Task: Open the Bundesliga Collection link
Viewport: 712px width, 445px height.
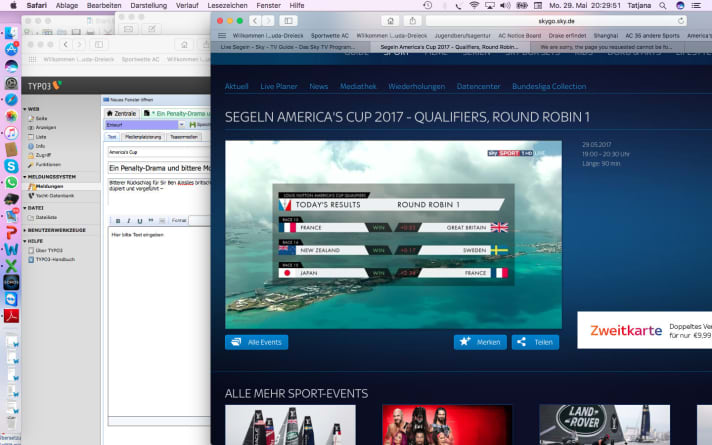Action: 549,86
